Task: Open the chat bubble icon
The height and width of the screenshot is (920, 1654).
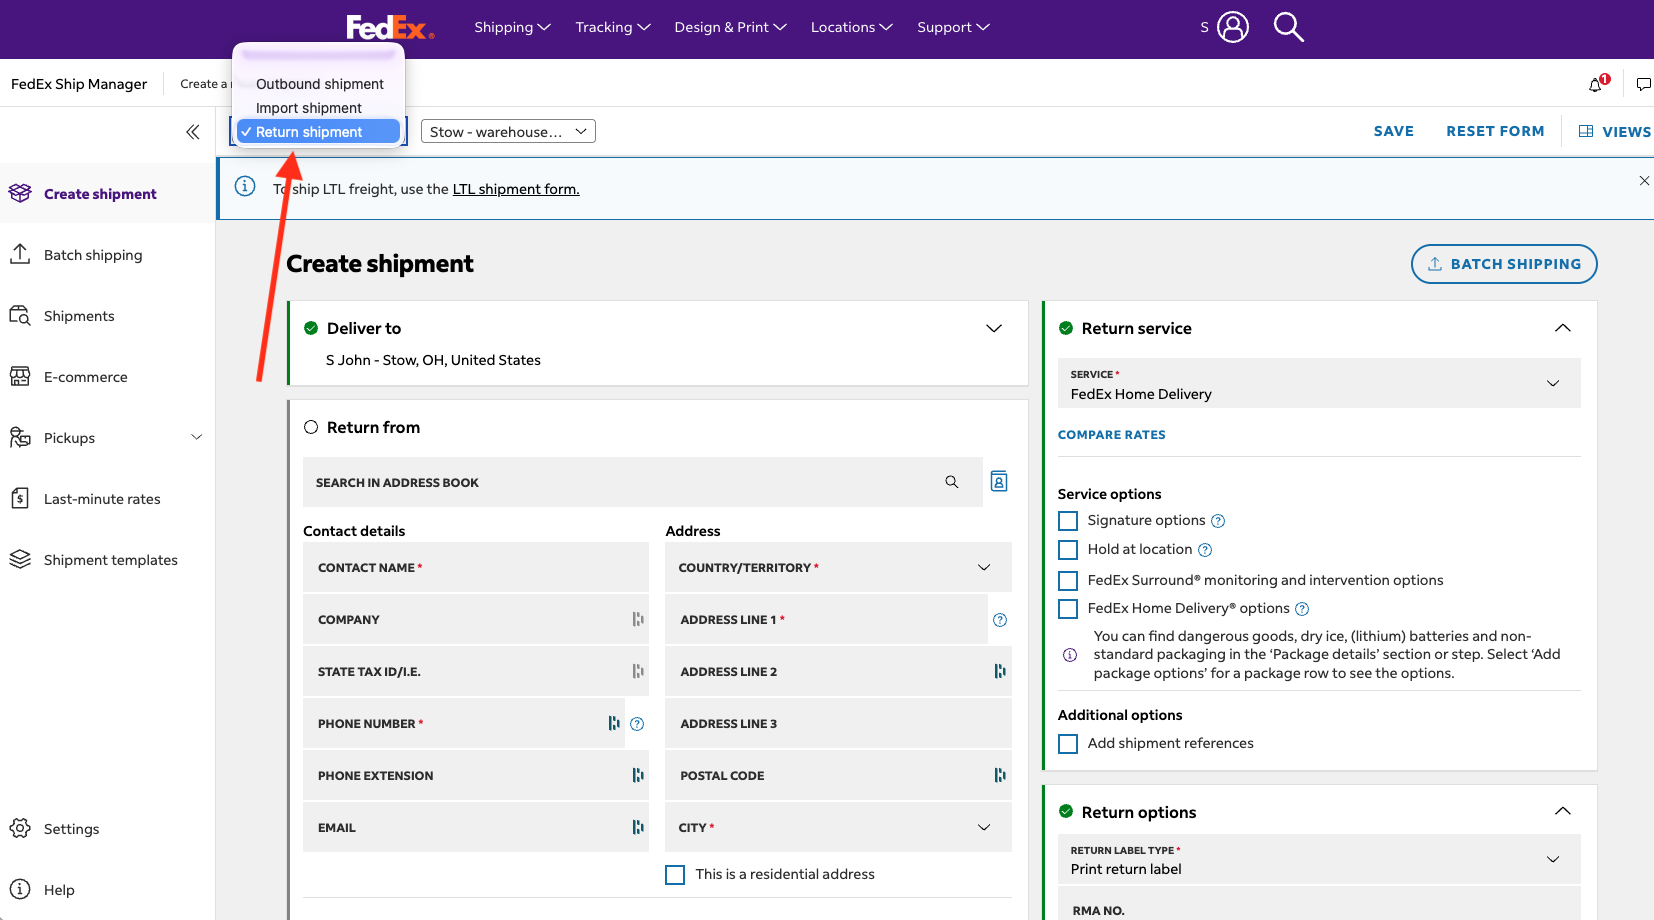Action: [x=1643, y=84]
